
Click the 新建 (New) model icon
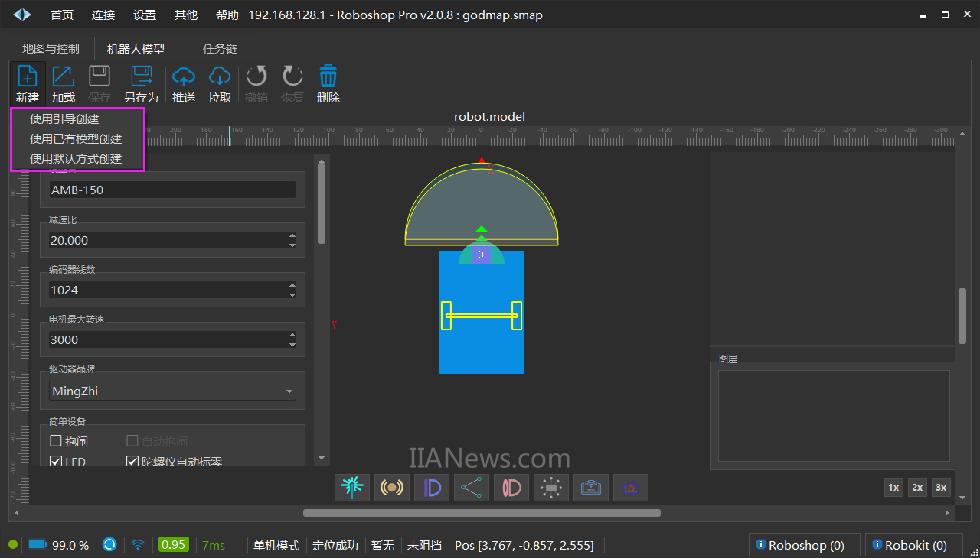pyautogui.click(x=27, y=82)
